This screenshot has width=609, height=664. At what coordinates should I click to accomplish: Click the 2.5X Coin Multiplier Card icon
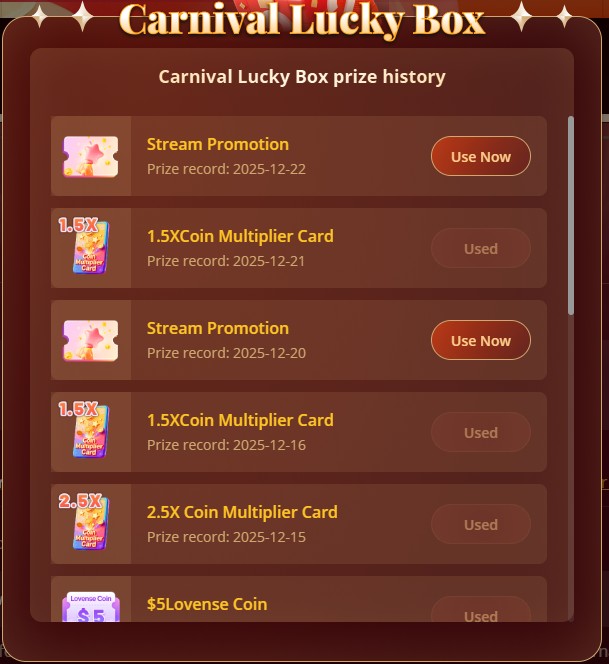click(x=84, y=522)
